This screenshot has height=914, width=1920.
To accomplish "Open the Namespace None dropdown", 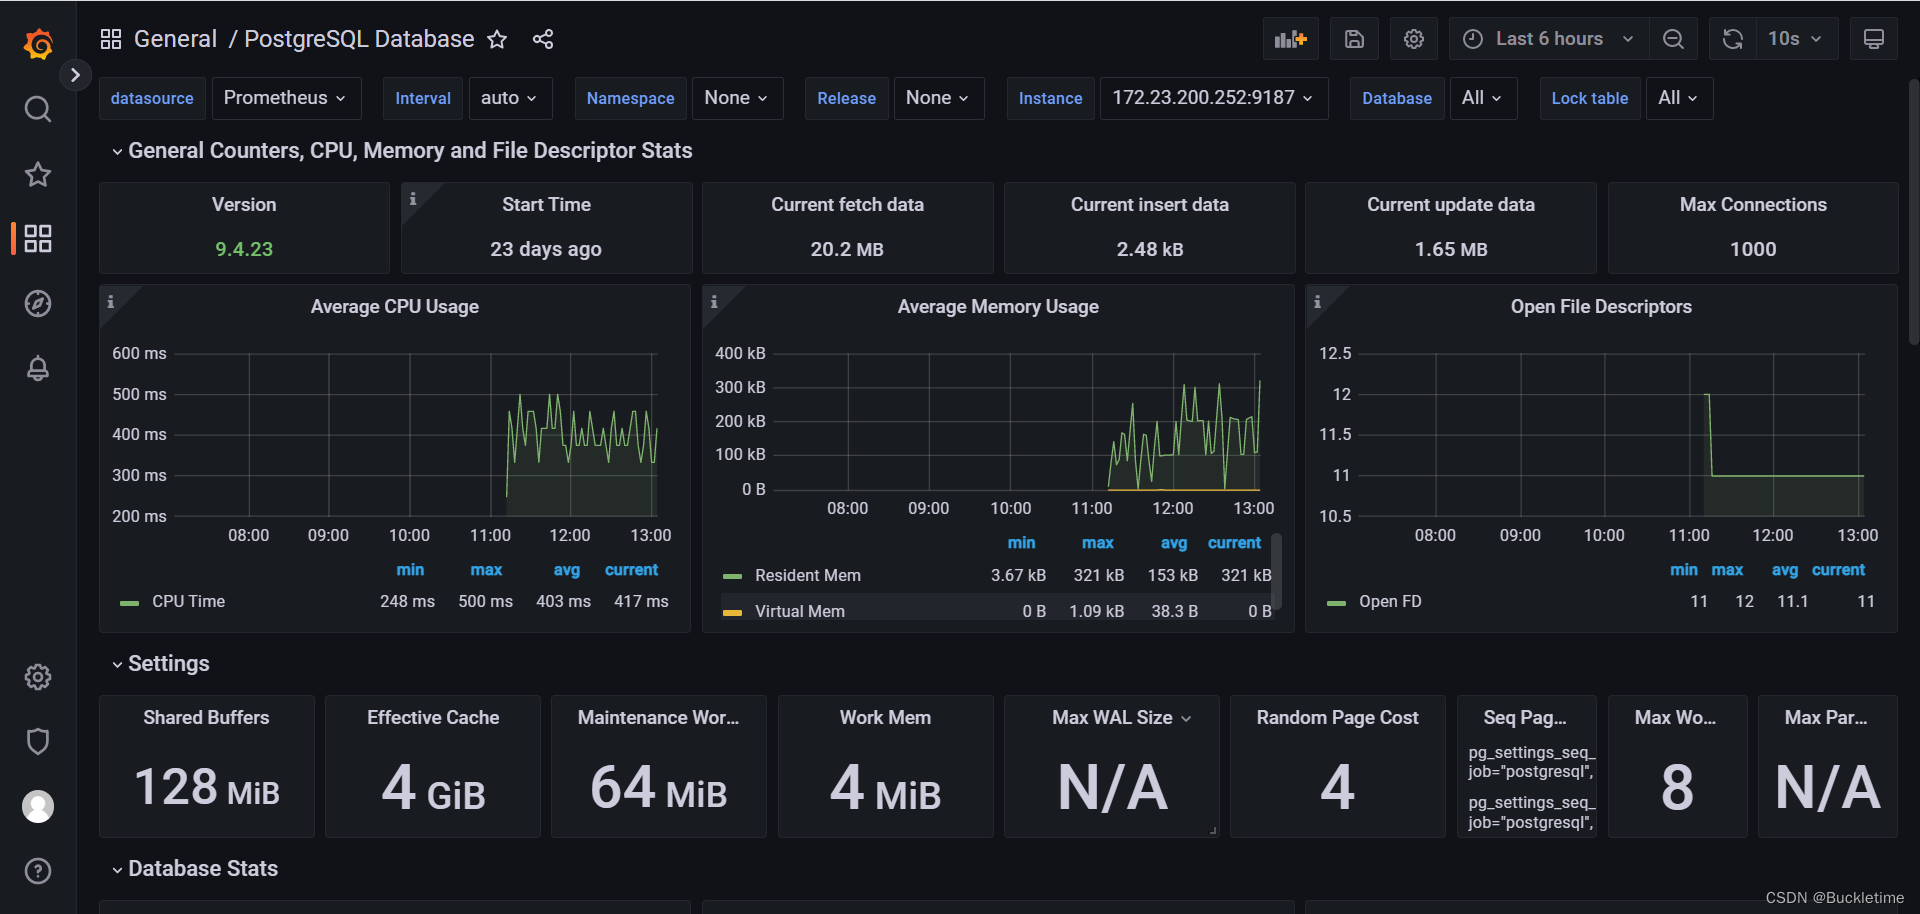I will click(736, 98).
